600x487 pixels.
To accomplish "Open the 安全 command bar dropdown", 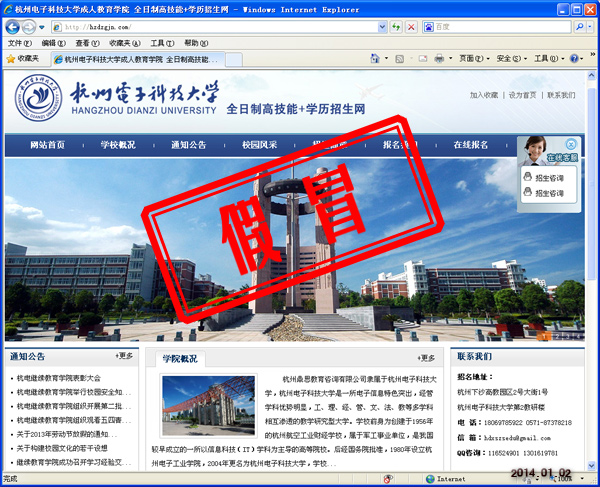I will point(512,58).
